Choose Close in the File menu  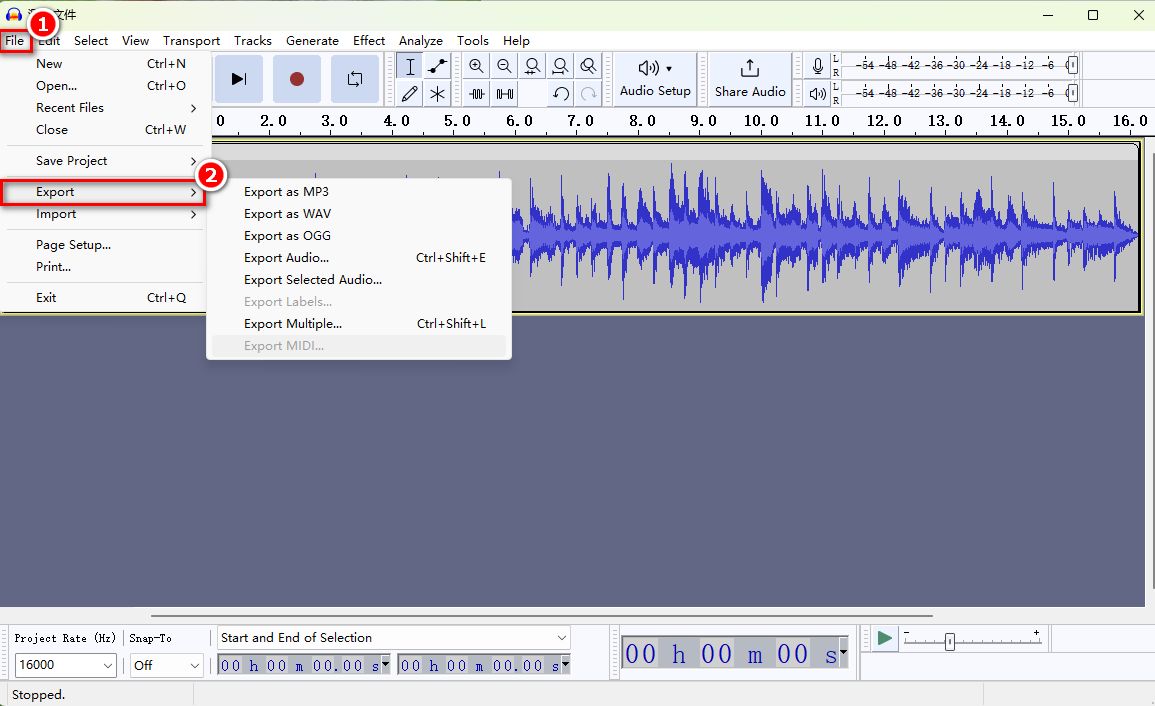point(104,130)
